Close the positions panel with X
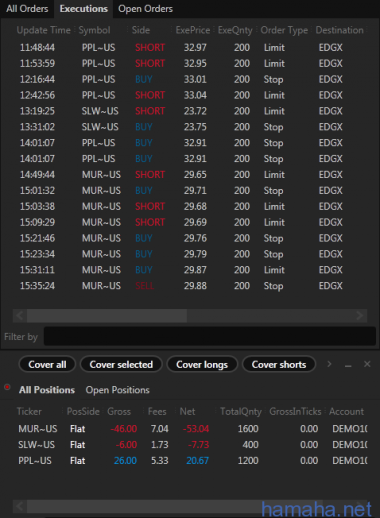 367,364
